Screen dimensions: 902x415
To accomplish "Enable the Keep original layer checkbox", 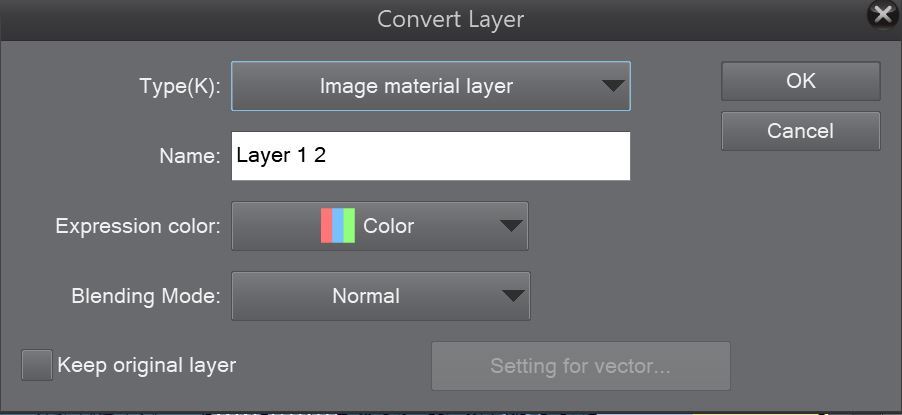I will click(37, 365).
